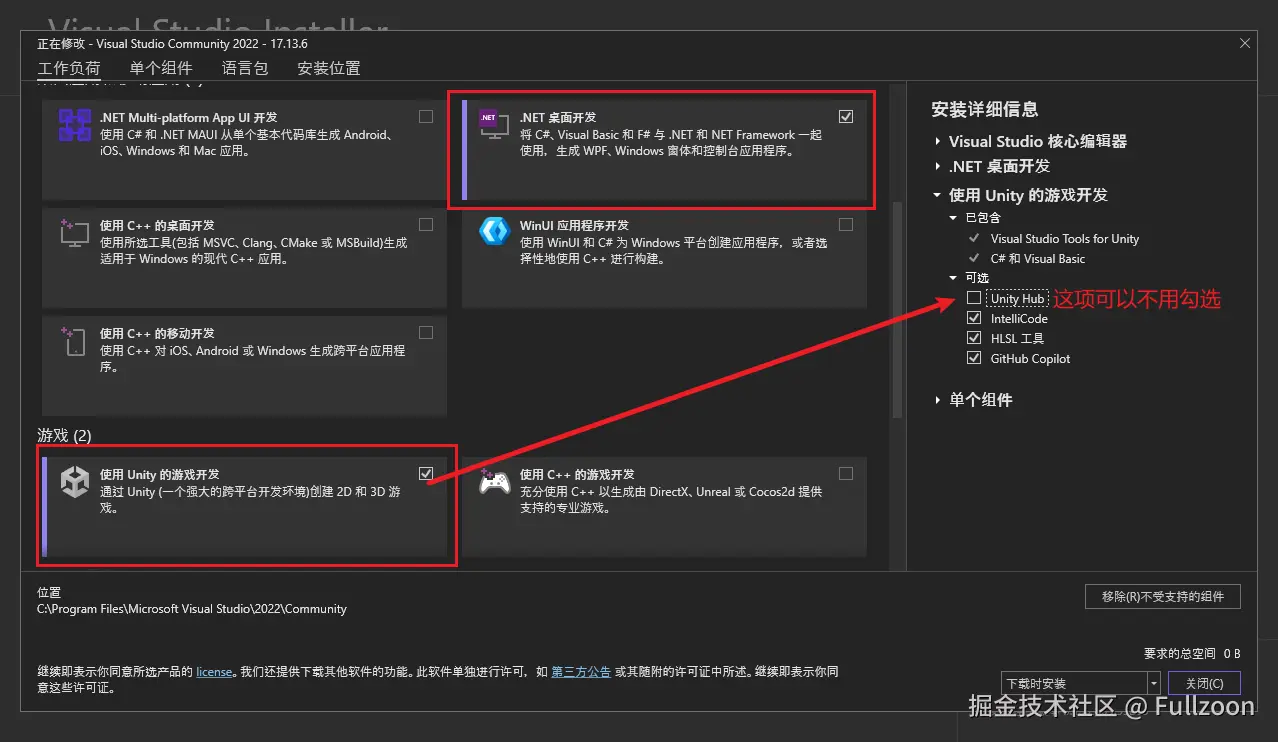Viewport: 1278px width, 742px height.
Task: Switch to the 语言包 tab
Action: pyautogui.click(x=245, y=68)
